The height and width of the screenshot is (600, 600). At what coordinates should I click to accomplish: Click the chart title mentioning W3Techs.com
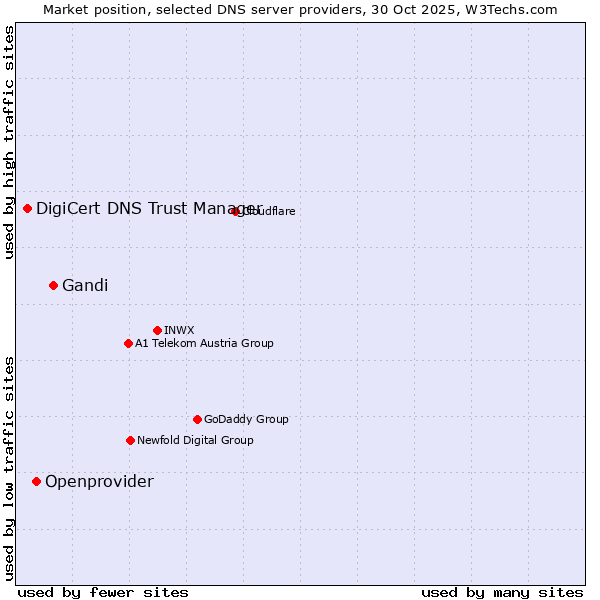(x=300, y=9)
